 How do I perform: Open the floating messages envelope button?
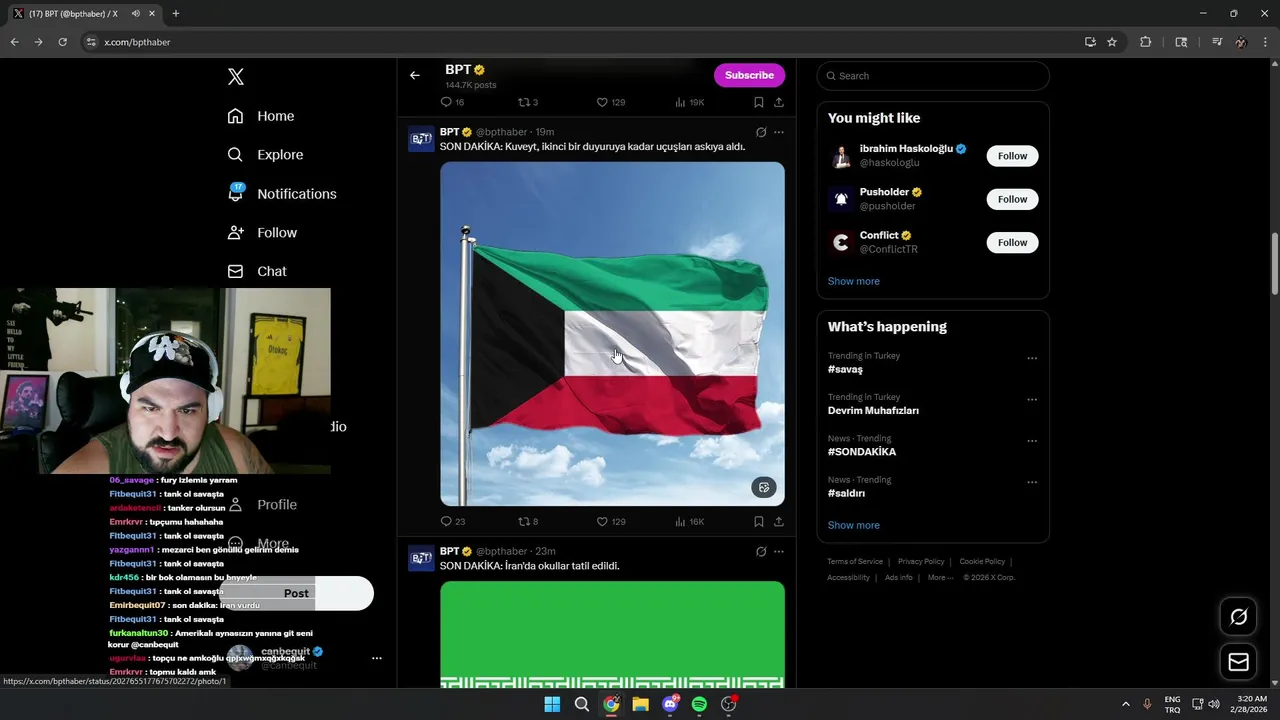[x=1238, y=662]
